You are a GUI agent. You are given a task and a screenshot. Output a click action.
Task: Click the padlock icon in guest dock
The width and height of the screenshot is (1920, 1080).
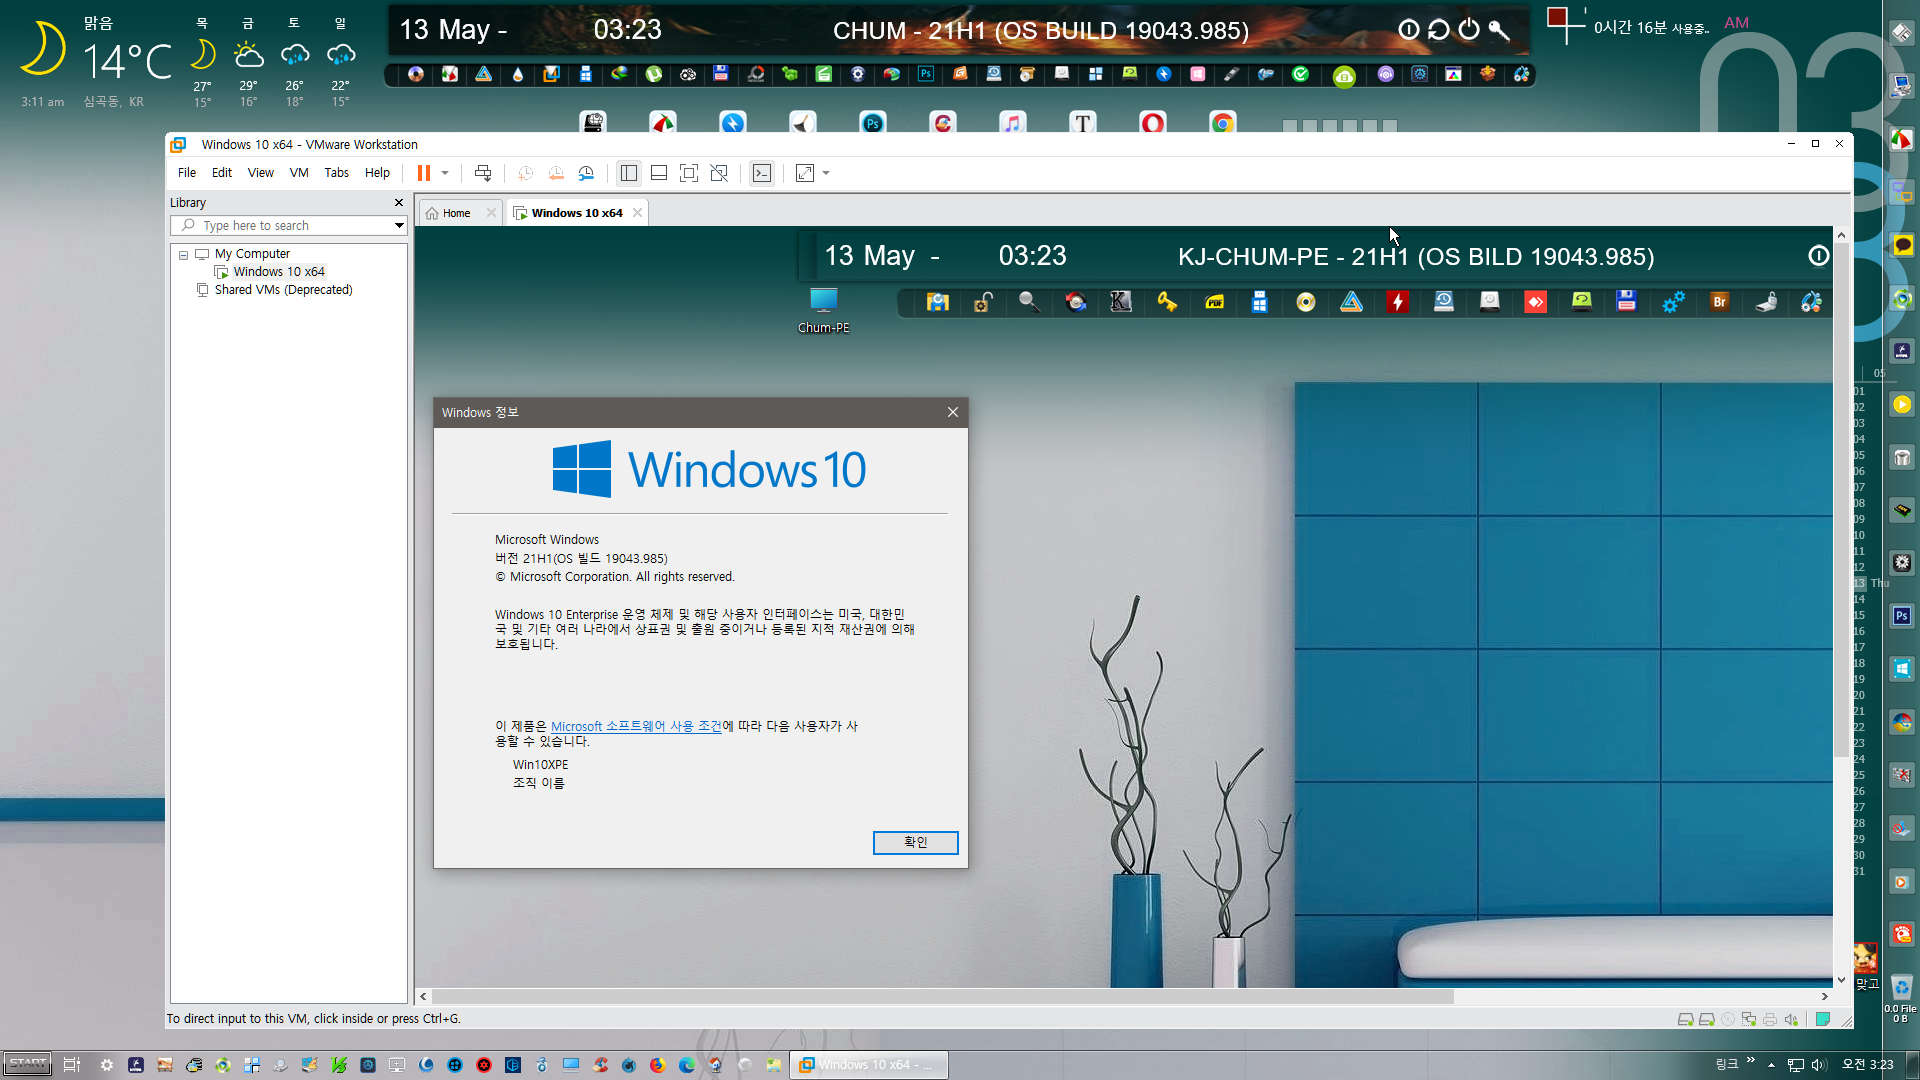point(983,302)
